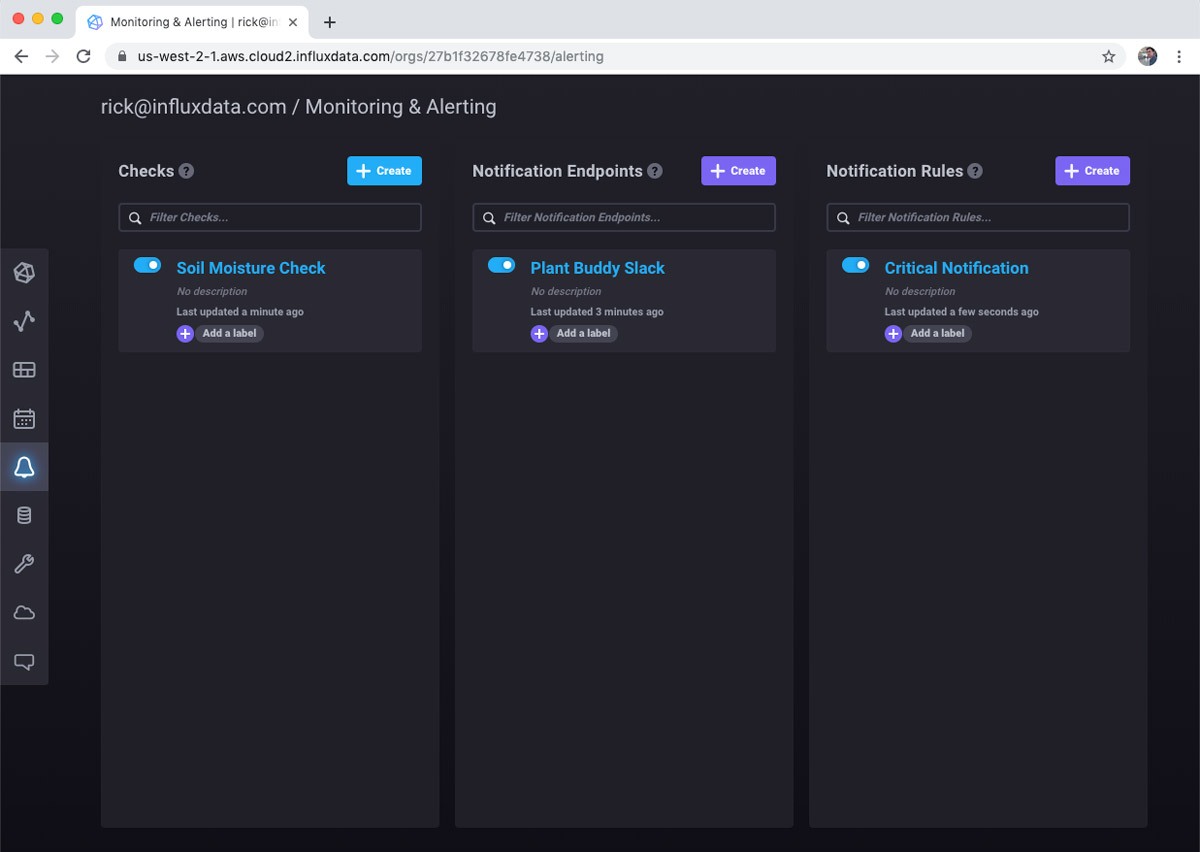The image size is (1200, 852).
Task: Switch to the Monitoring & Alerting tab
Action: [180, 21]
